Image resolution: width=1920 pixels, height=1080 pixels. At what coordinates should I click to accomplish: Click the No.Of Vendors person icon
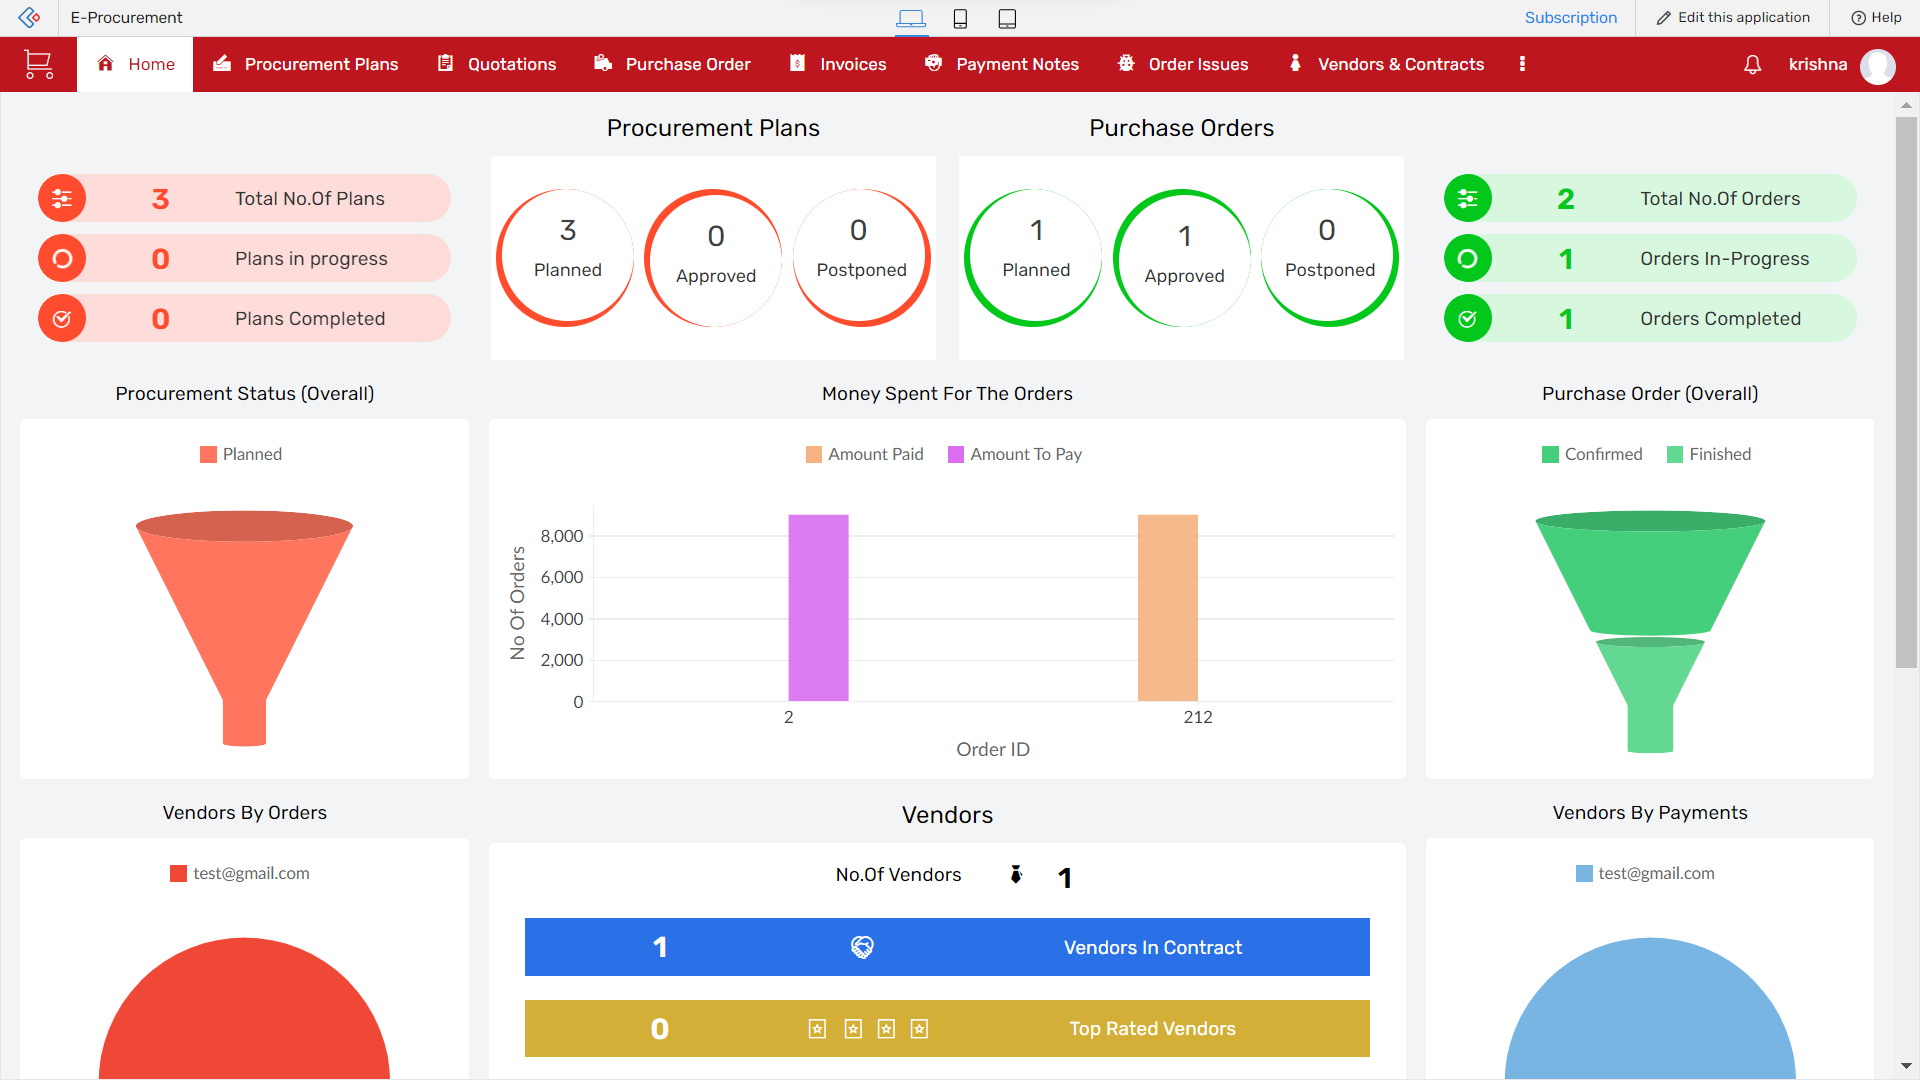[x=1016, y=874]
